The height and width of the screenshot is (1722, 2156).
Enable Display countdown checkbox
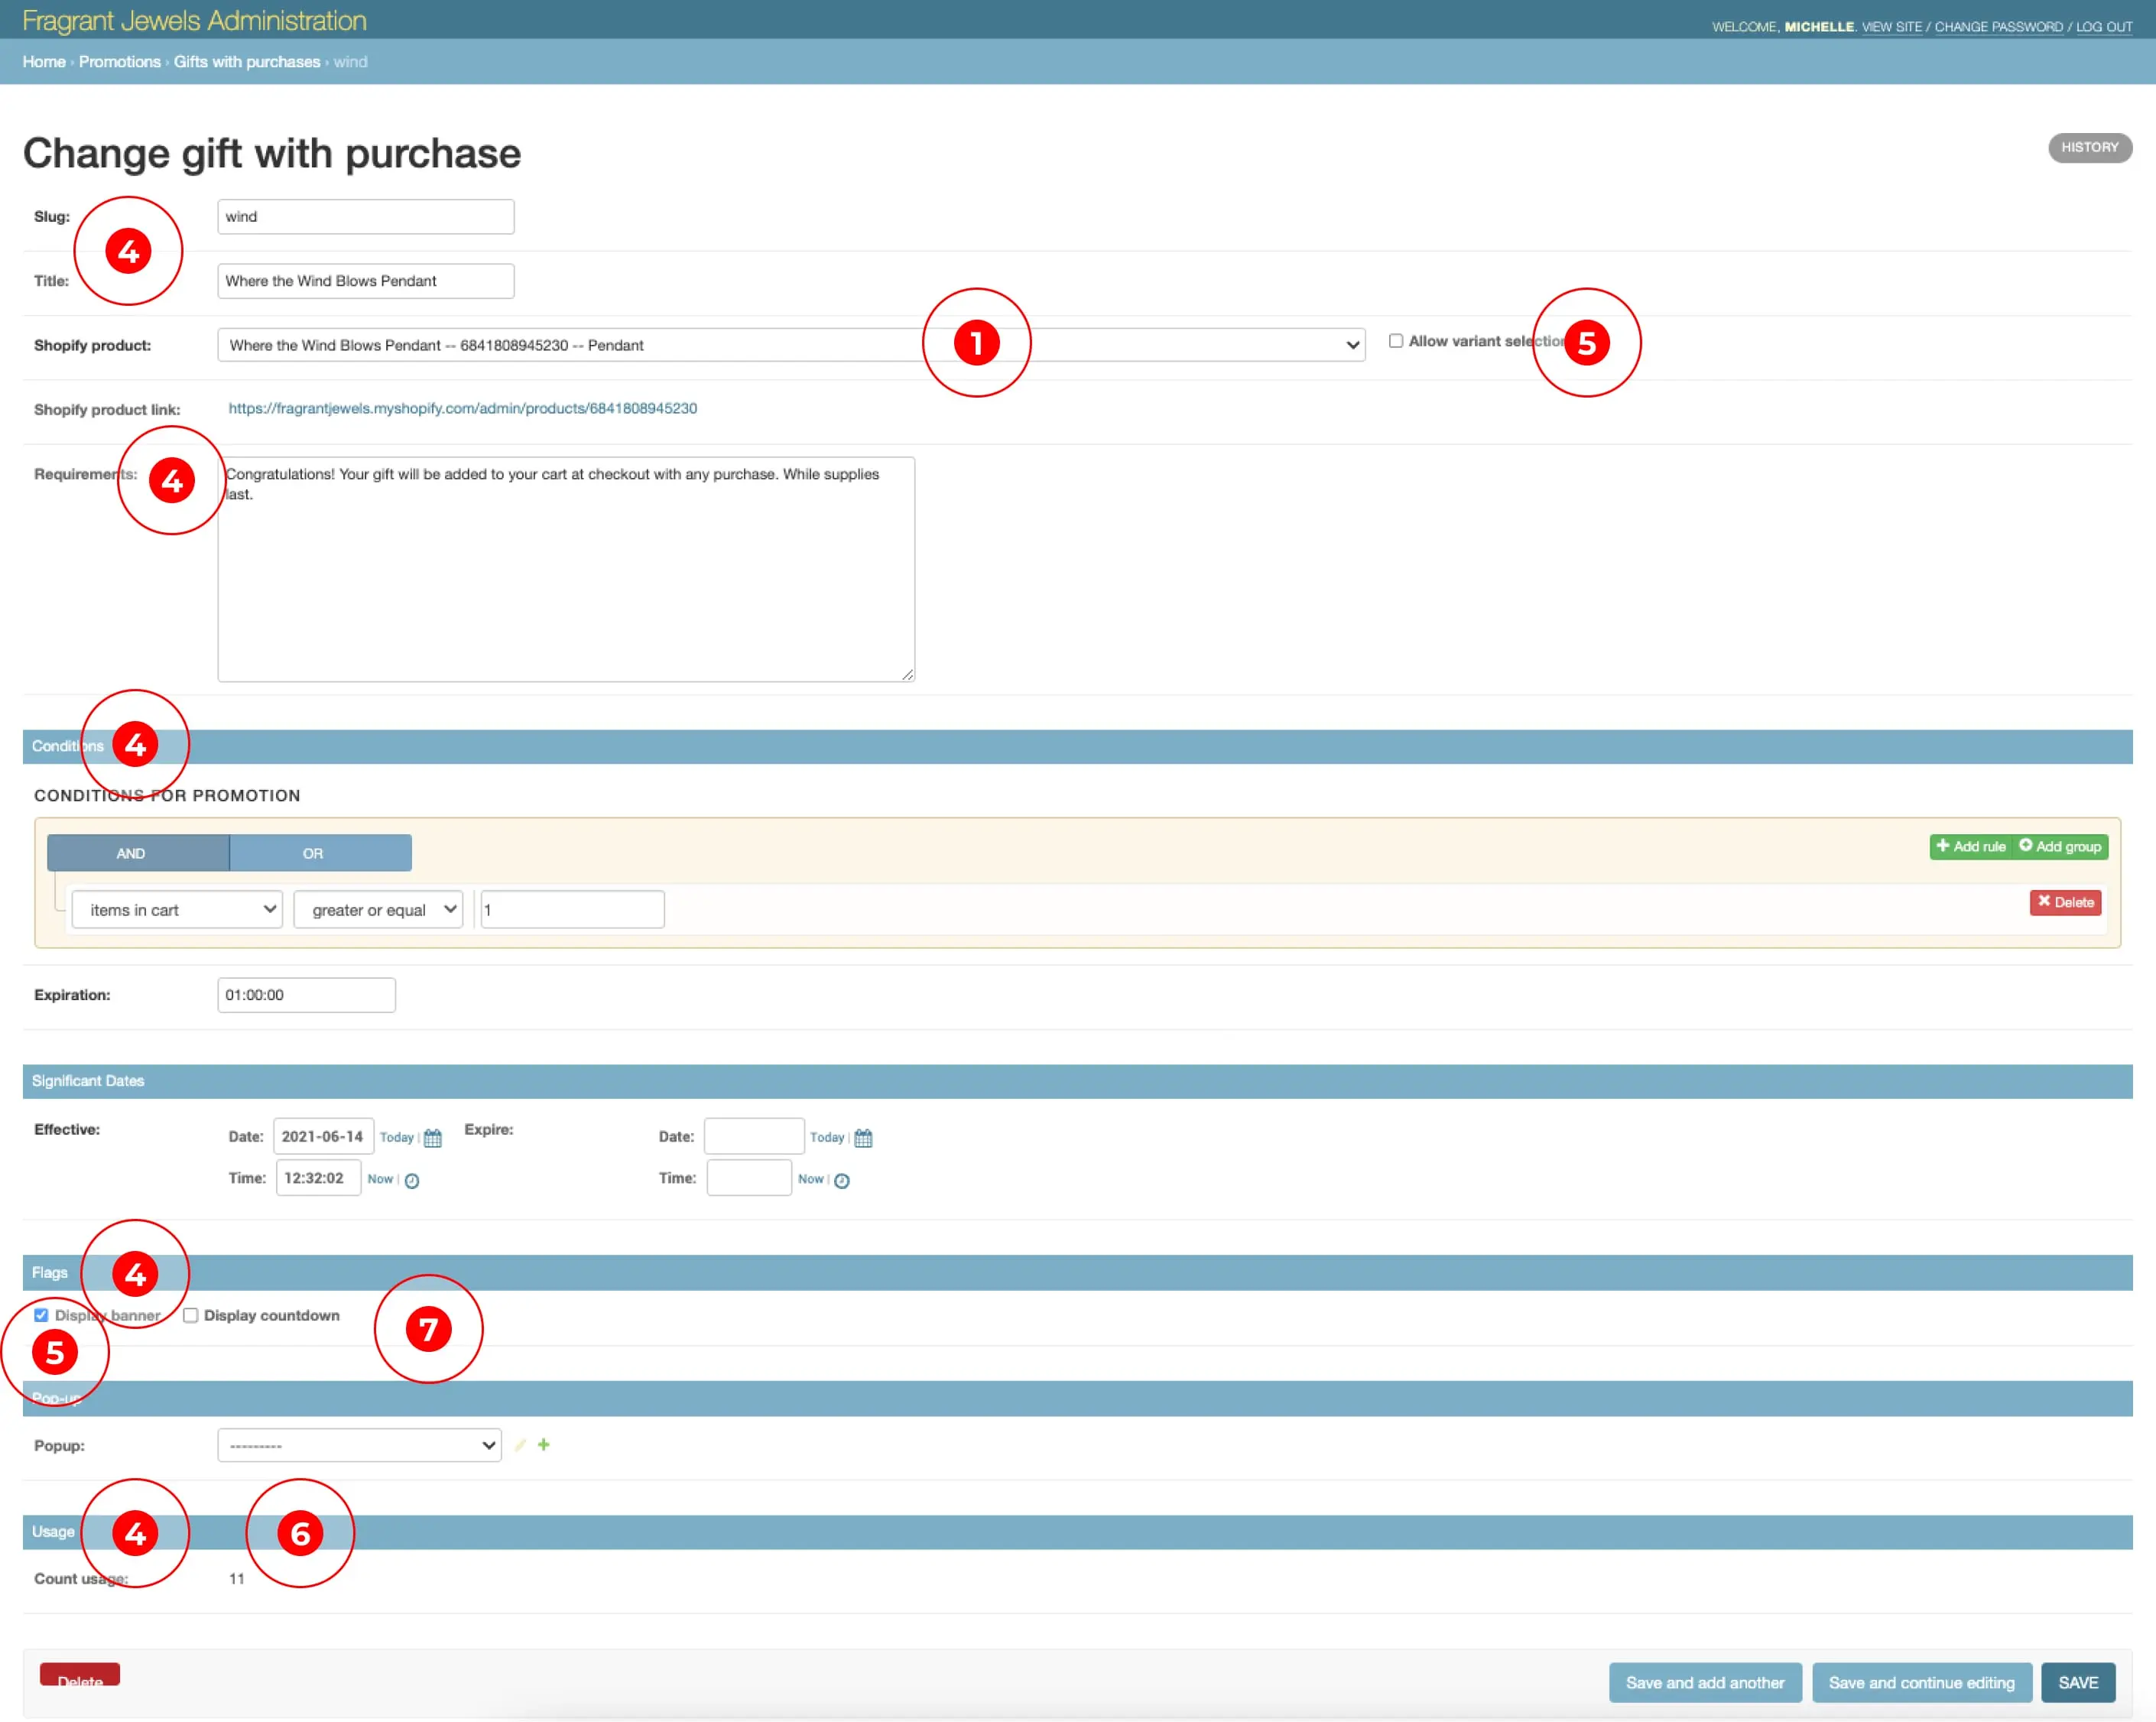click(190, 1315)
